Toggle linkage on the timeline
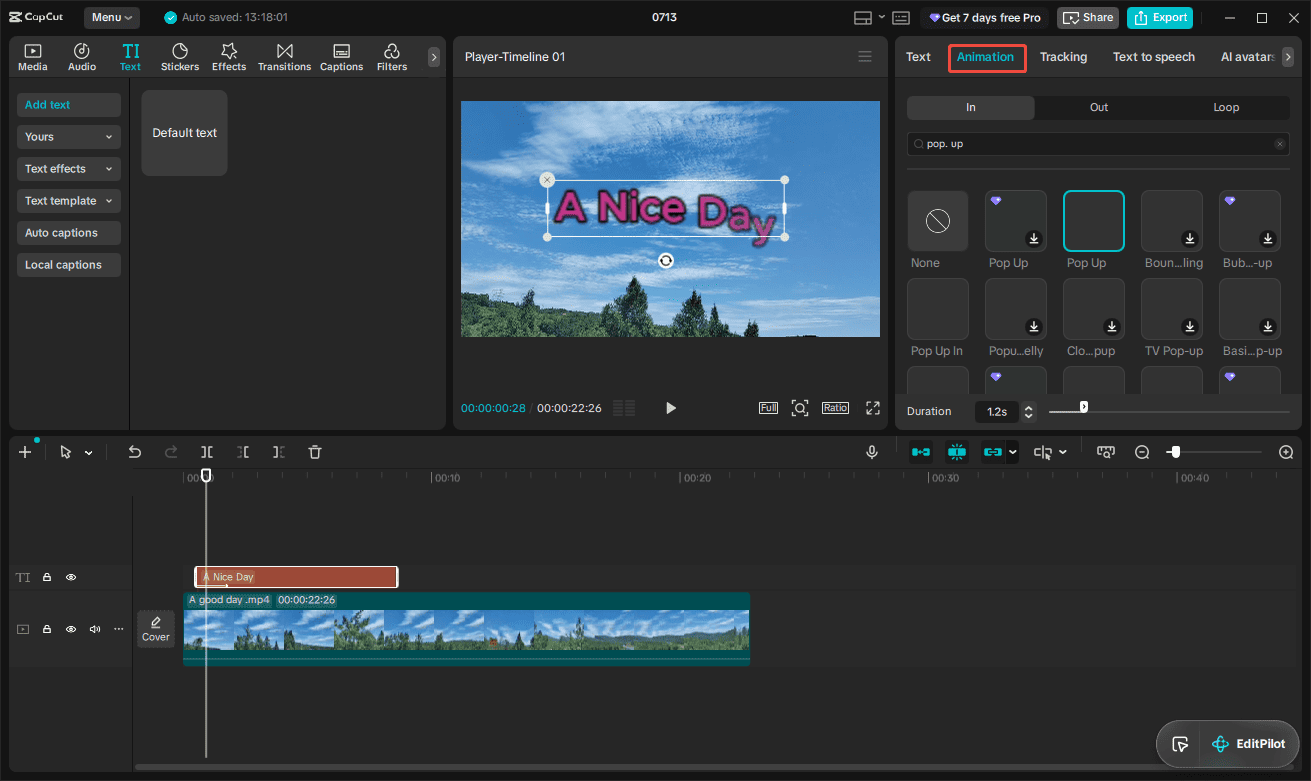 [x=992, y=452]
